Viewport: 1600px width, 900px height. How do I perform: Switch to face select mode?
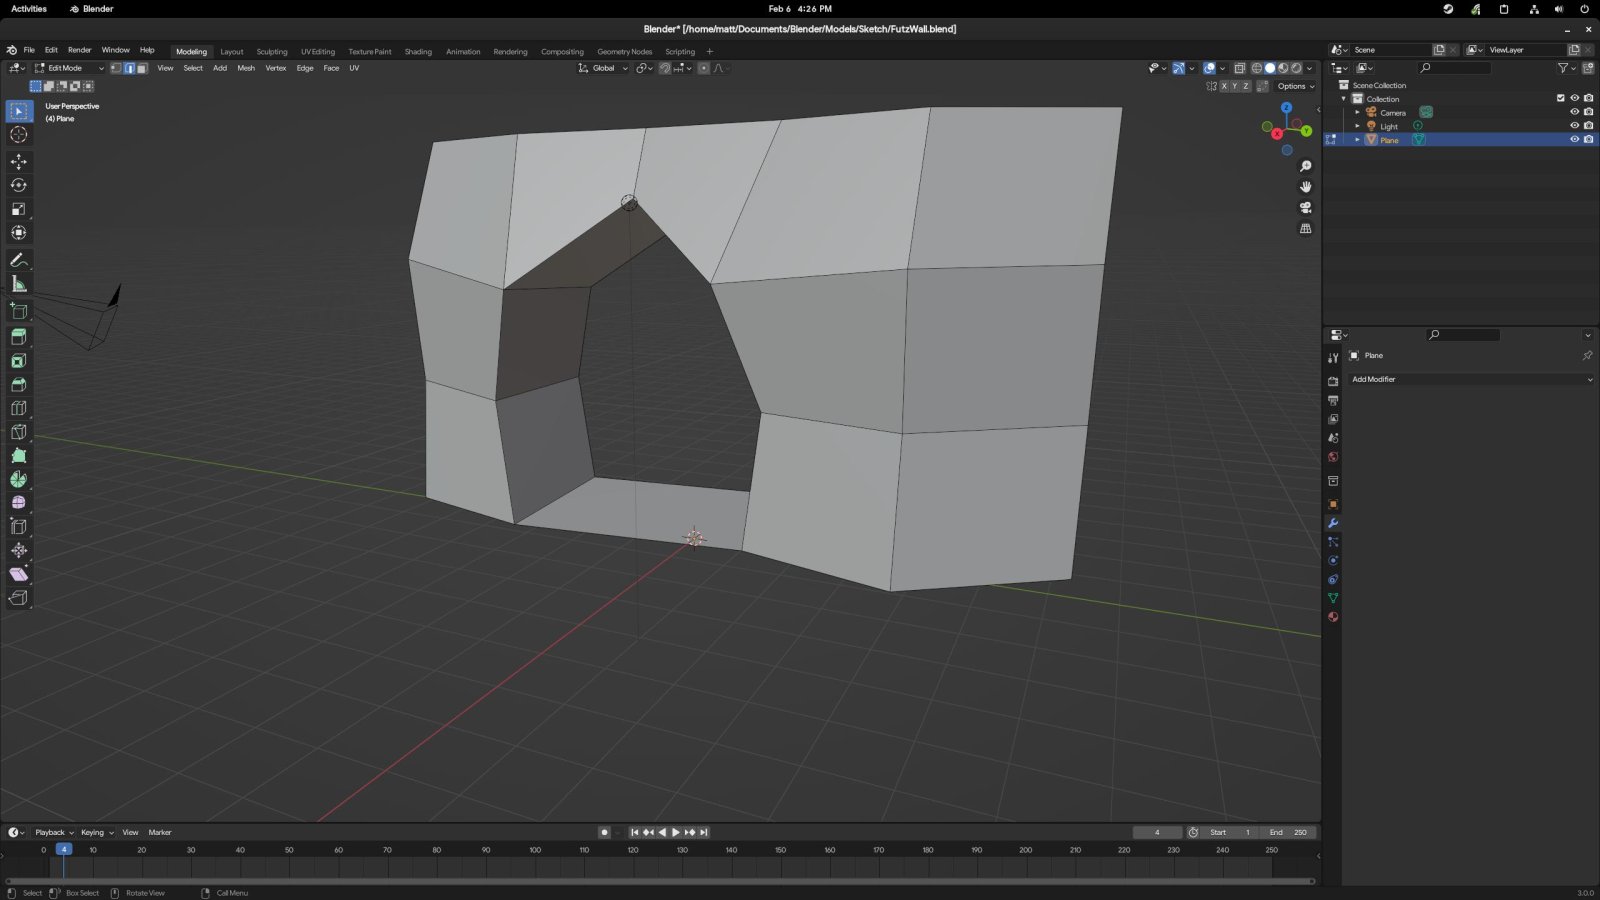click(x=142, y=68)
